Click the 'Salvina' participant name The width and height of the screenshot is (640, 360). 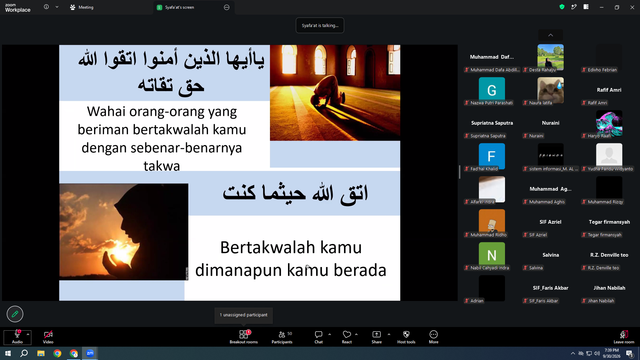[551, 255]
